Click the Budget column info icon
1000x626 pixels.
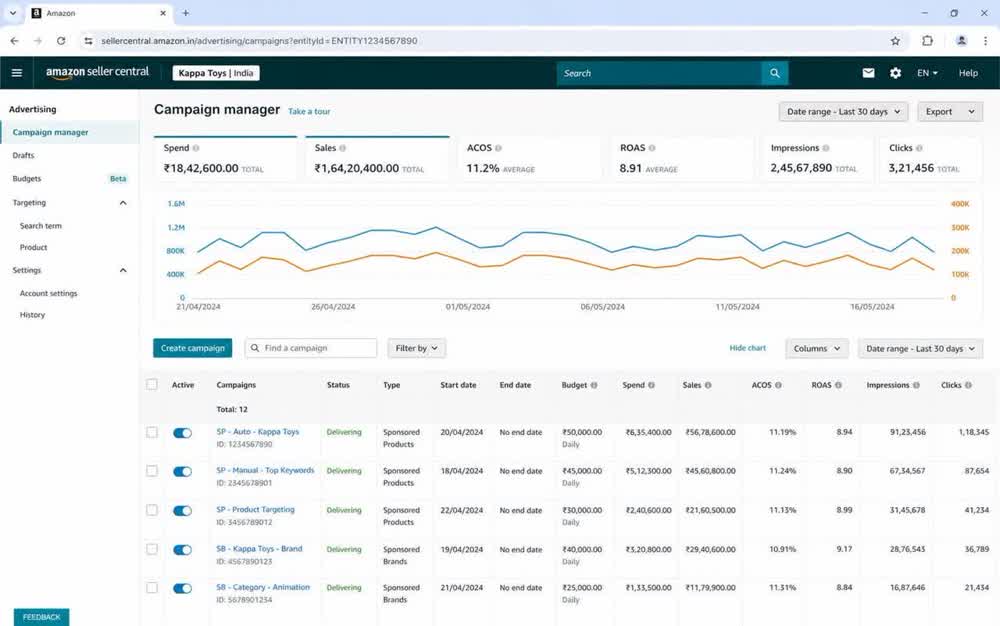pyautogui.click(x=594, y=385)
